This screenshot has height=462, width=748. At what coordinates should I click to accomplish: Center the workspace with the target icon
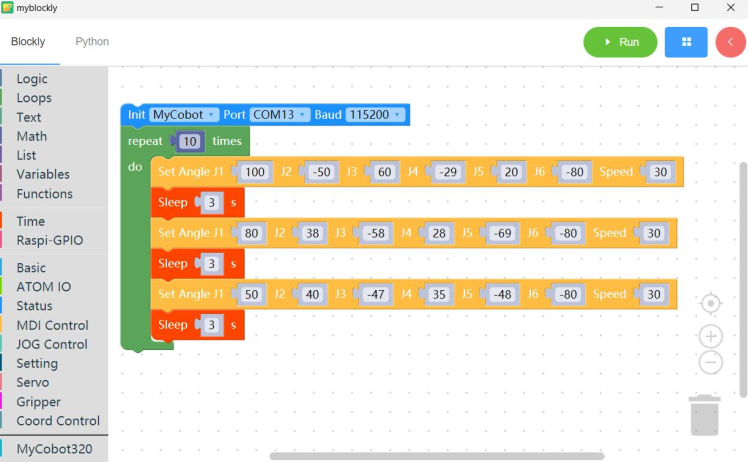click(711, 304)
